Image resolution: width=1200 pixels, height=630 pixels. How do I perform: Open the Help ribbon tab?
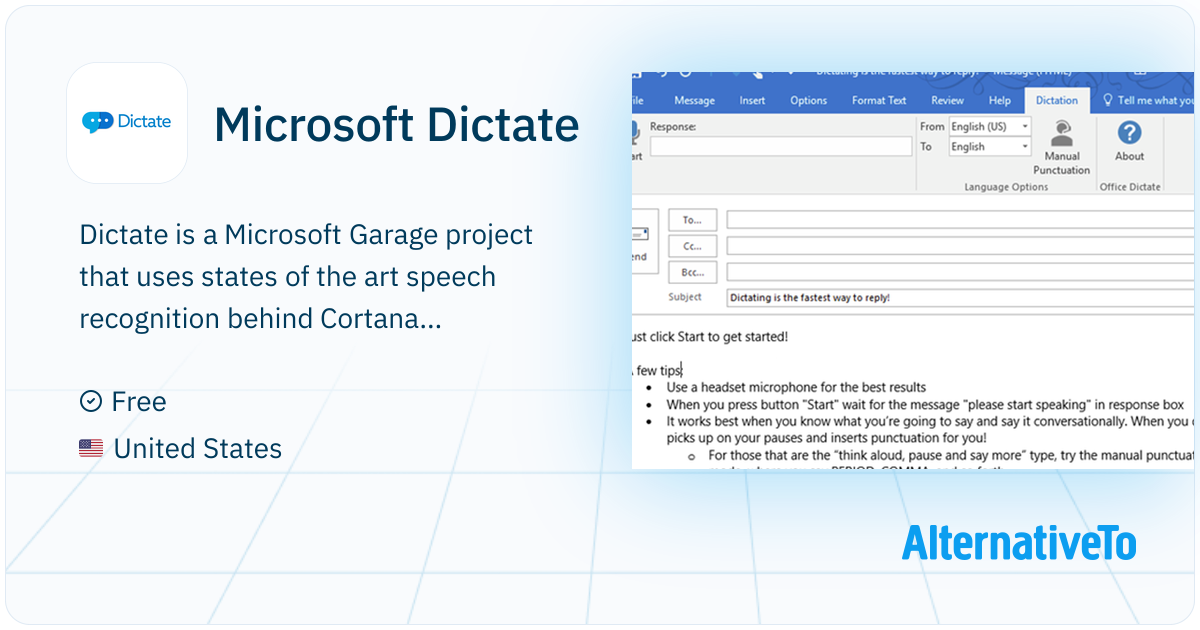coord(999,100)
